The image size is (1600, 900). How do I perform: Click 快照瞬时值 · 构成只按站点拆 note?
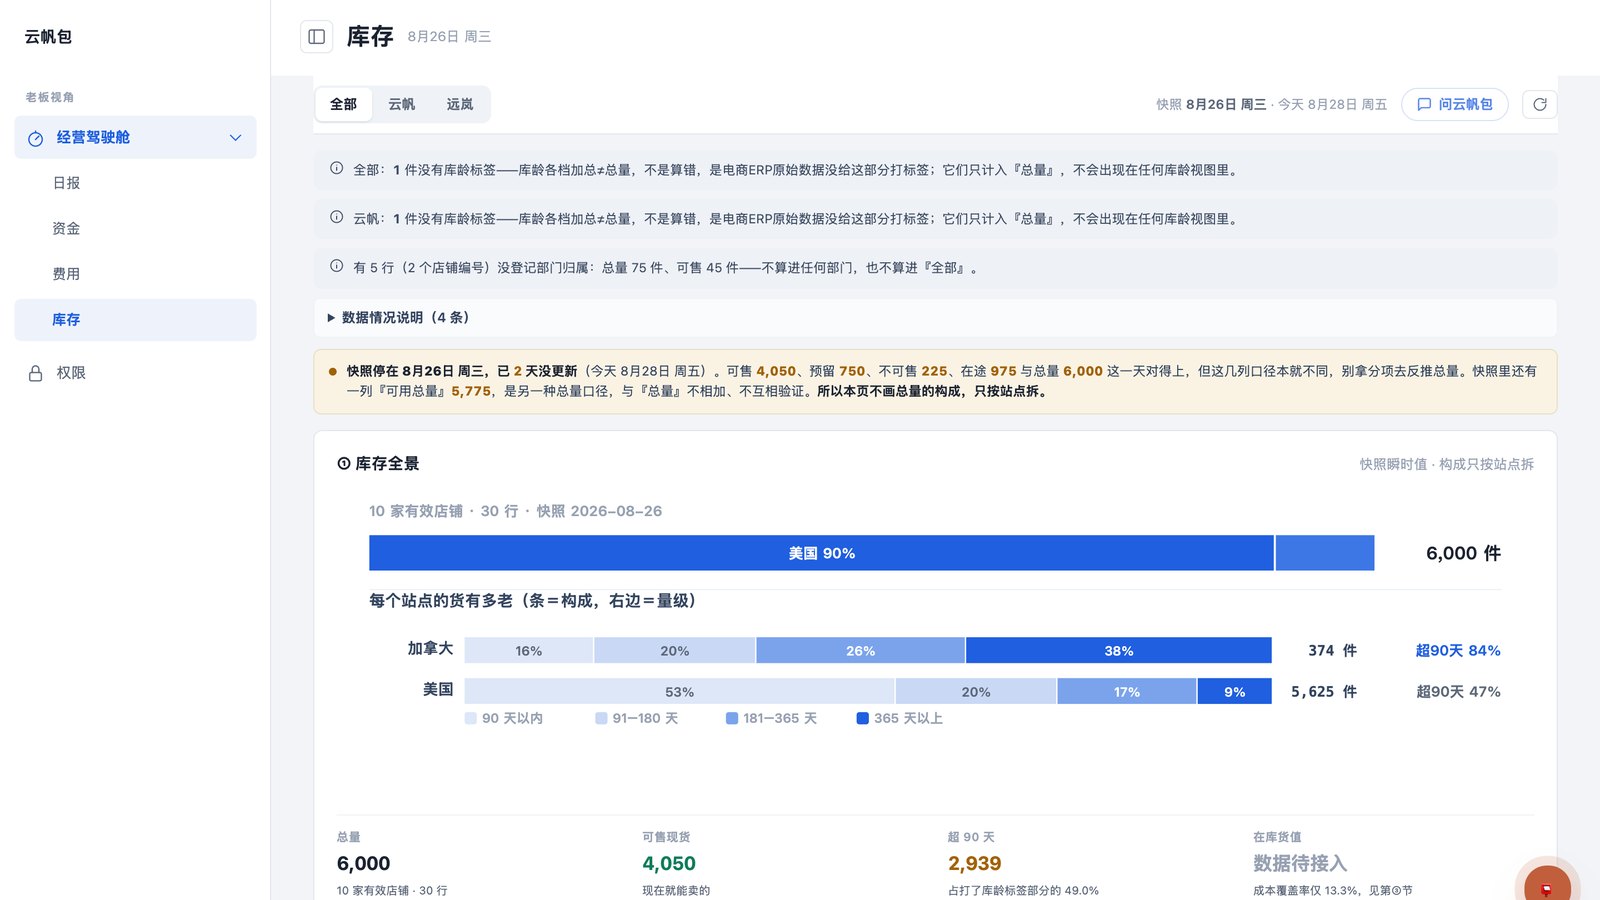point(1446,464)
